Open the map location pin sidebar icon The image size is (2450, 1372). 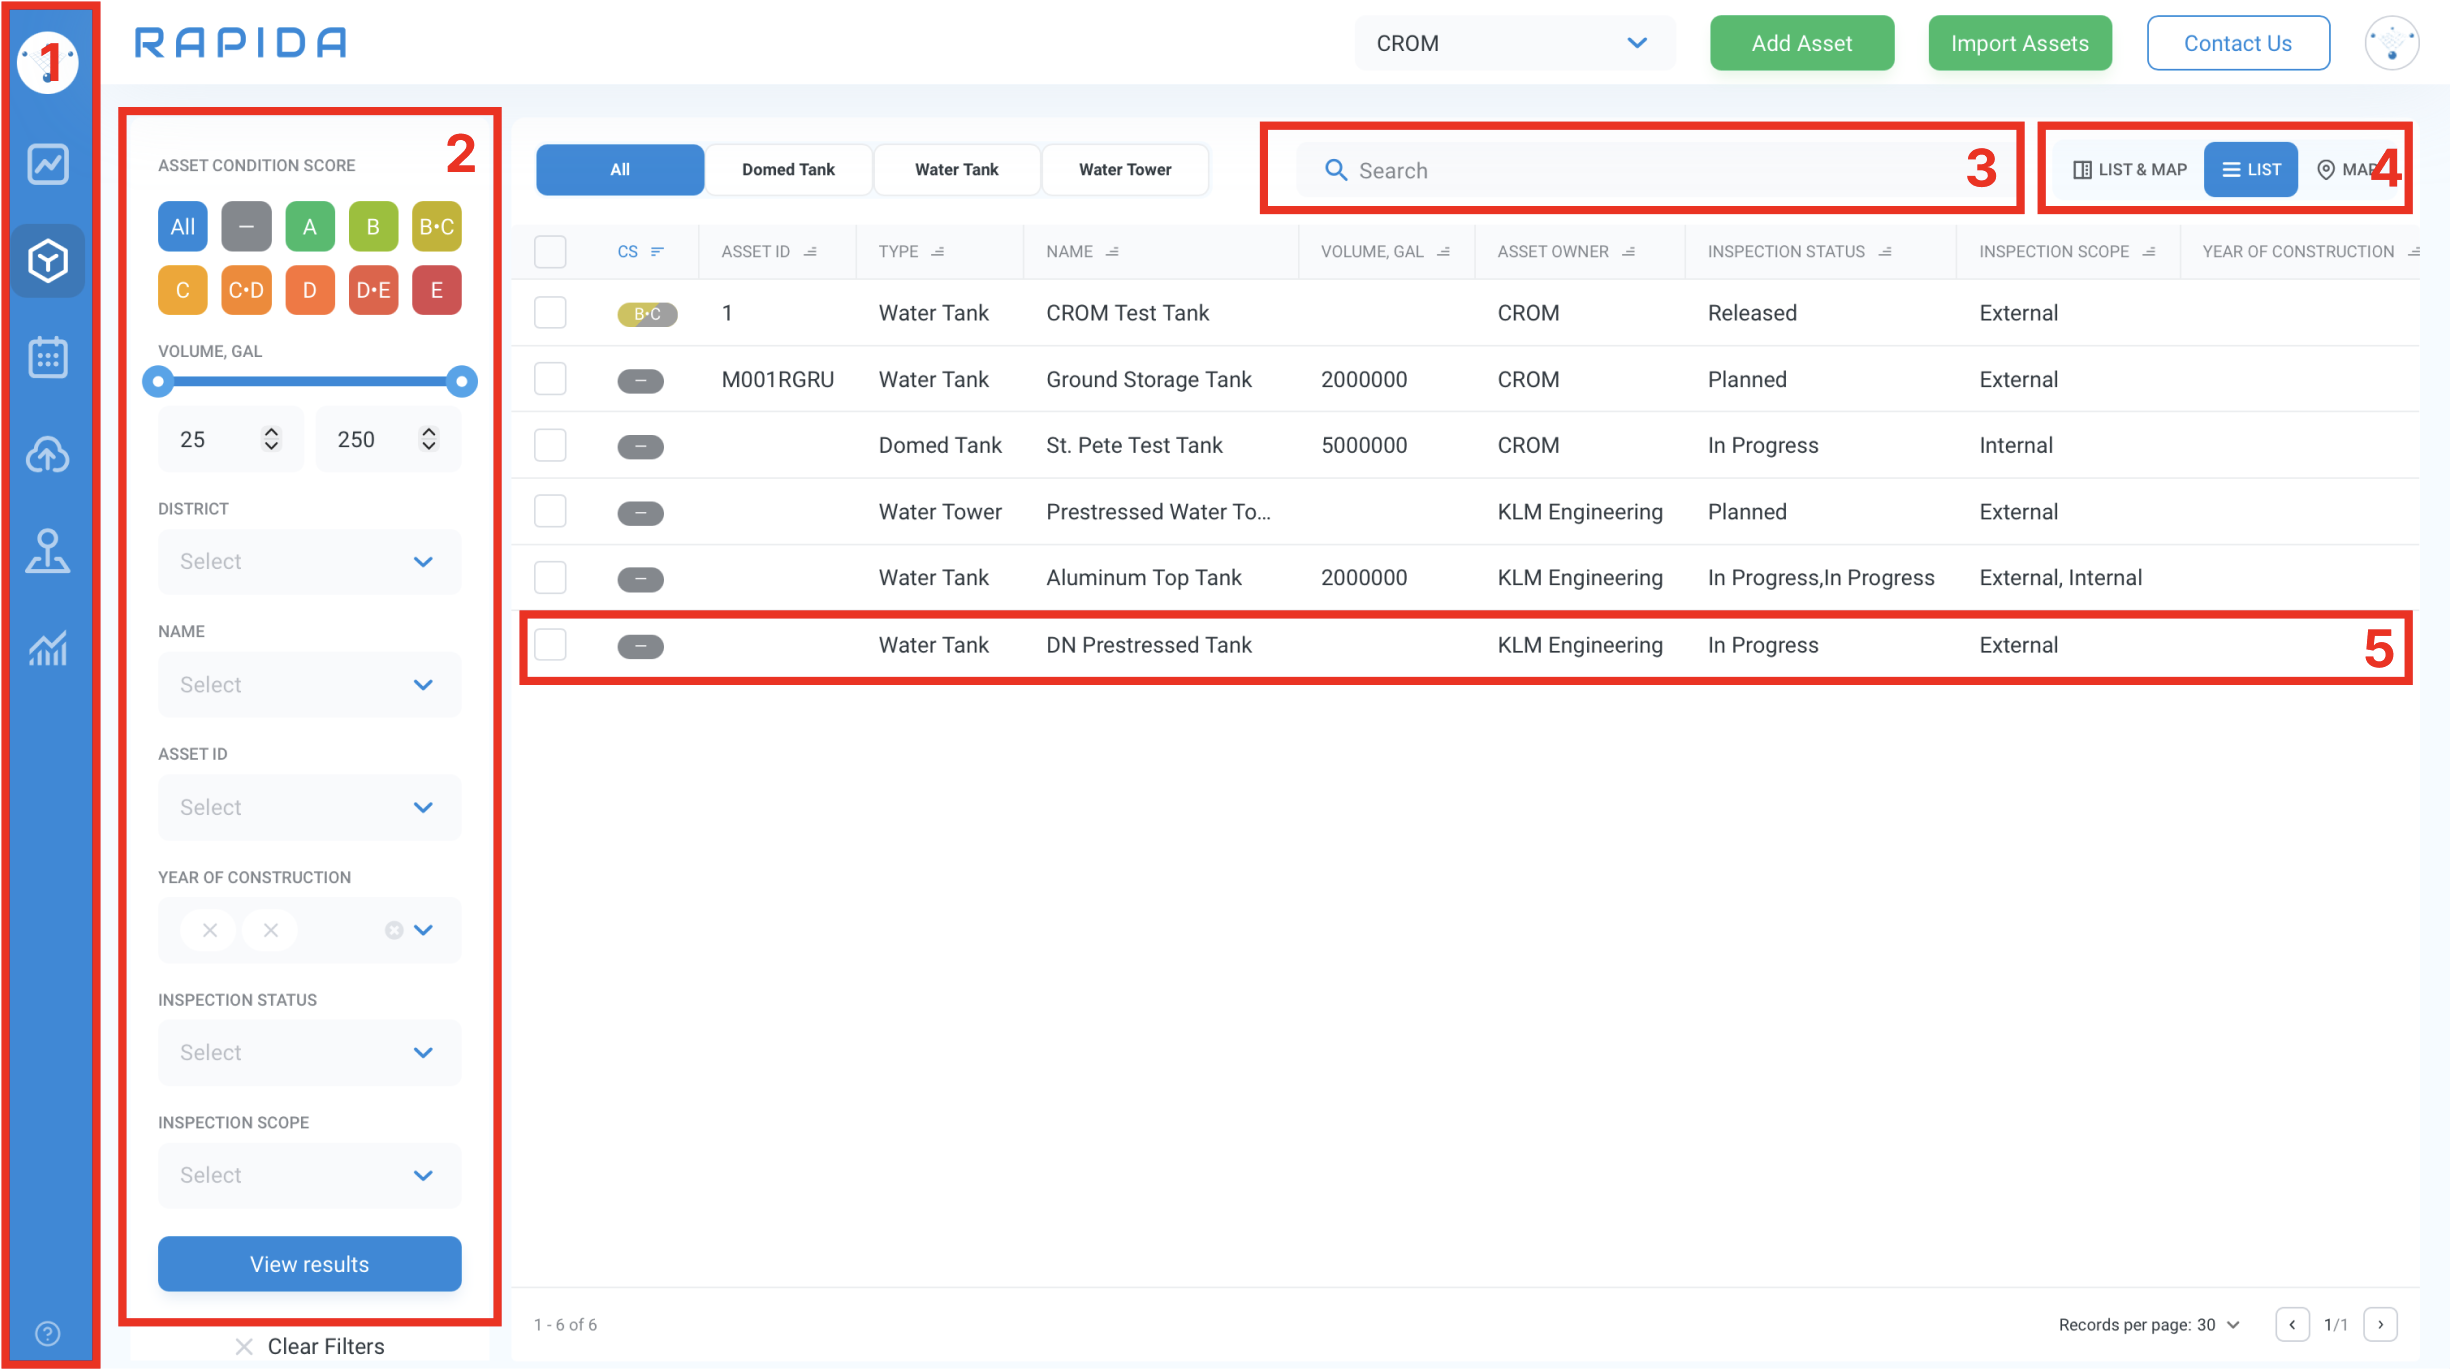tap(47, 551)
